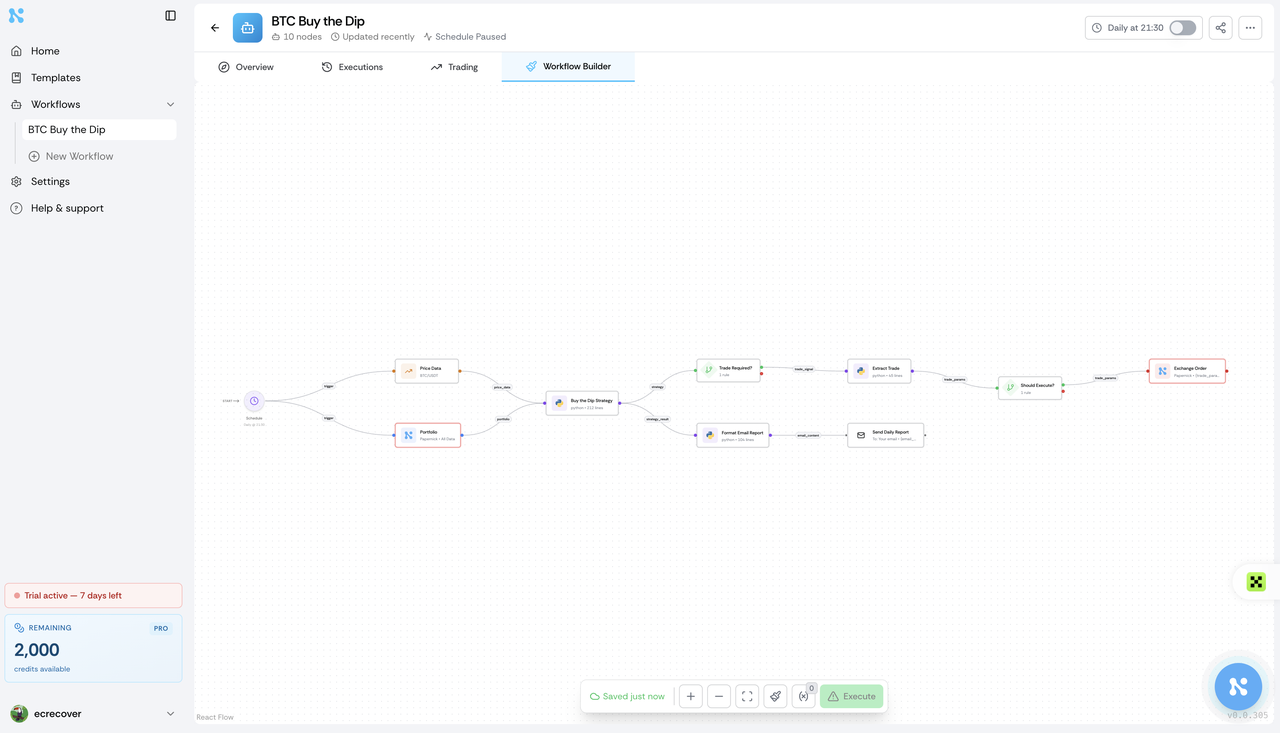Select the Schedule trigger clock node
Viewport: 1280px width, 733px height.
pyautogui.click(x=254, y=401)
